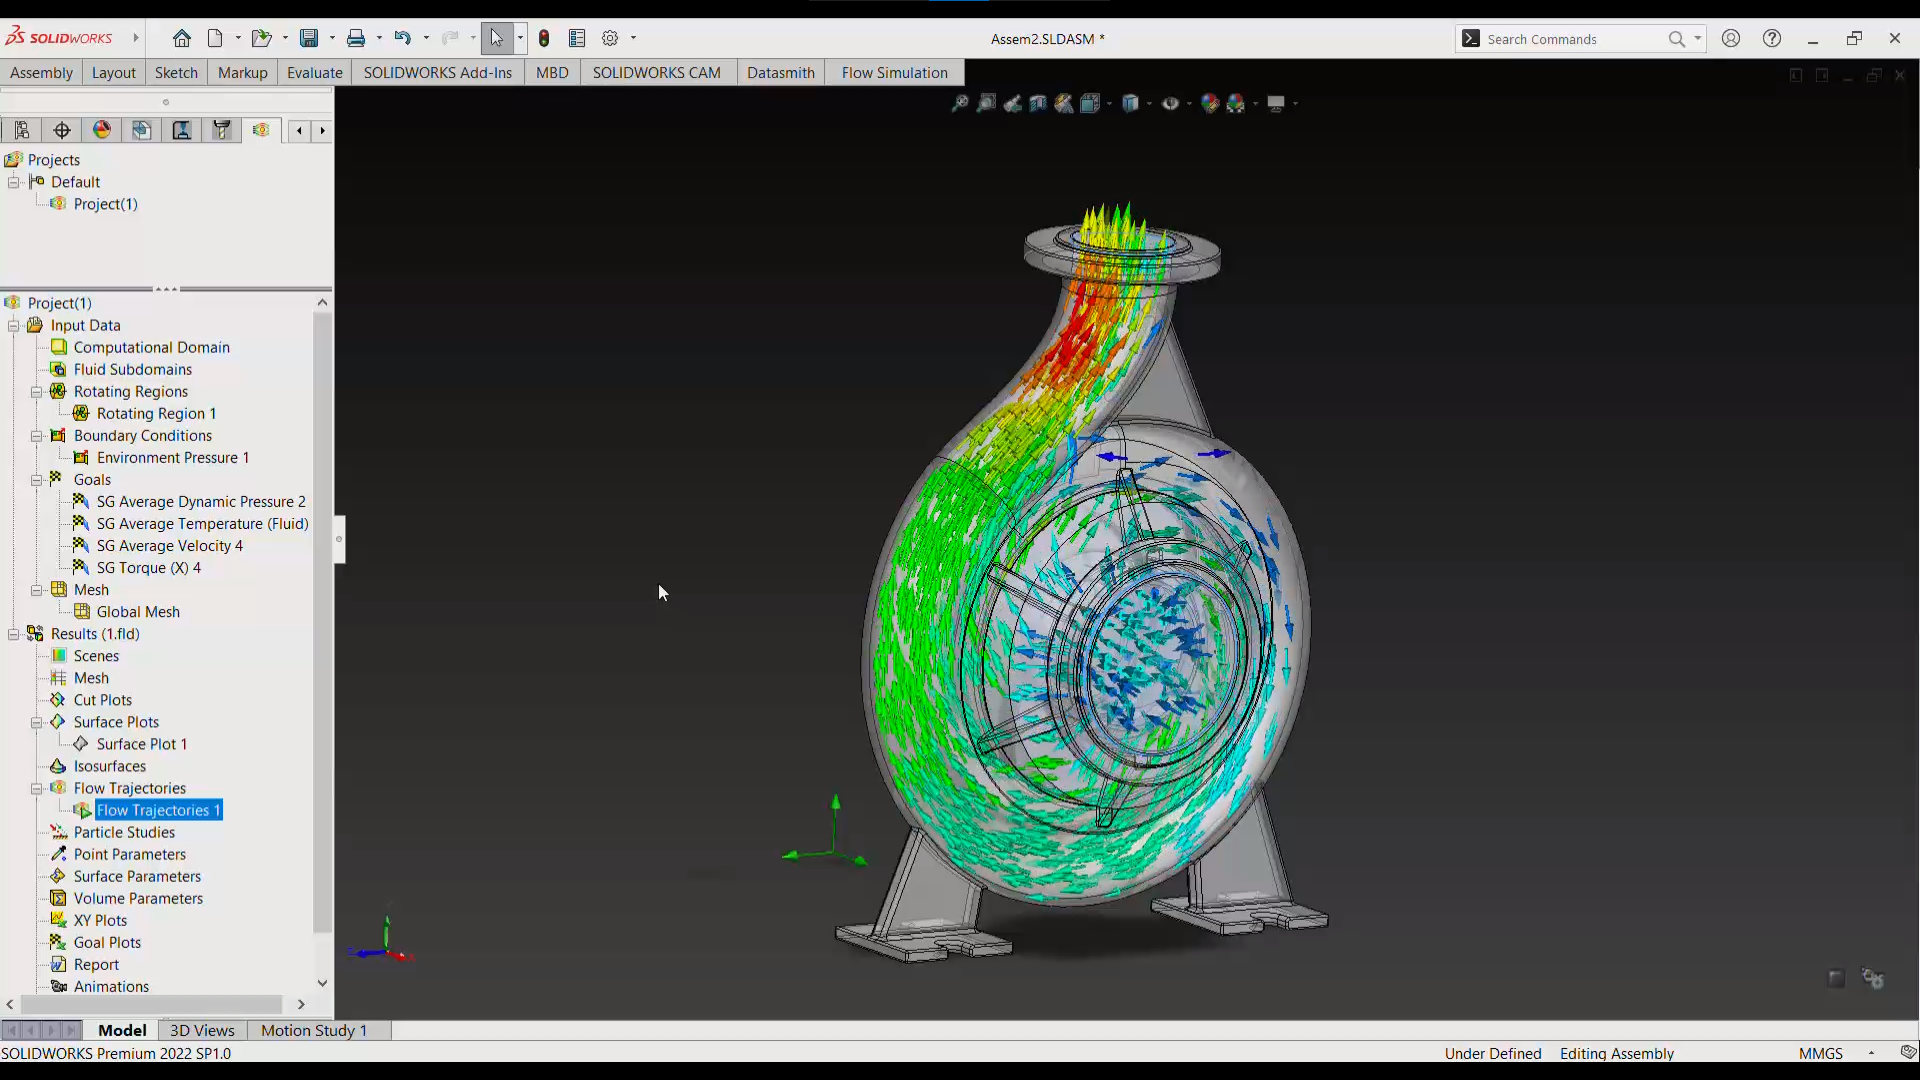This screenshot has width=1920, height=1080.
Task: Collapse the Boundary Conditions node
Action: pyautogui.click(x=37, y=436)
